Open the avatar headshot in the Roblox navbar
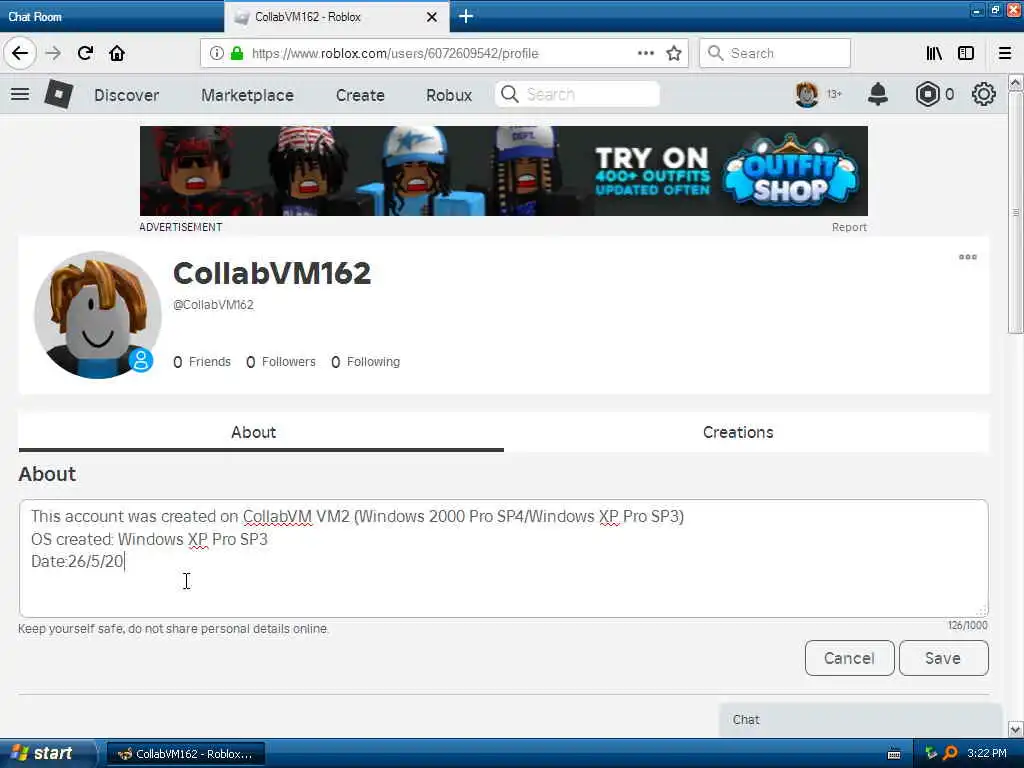This screenshot has height=768, width=1024. (807, 95)
